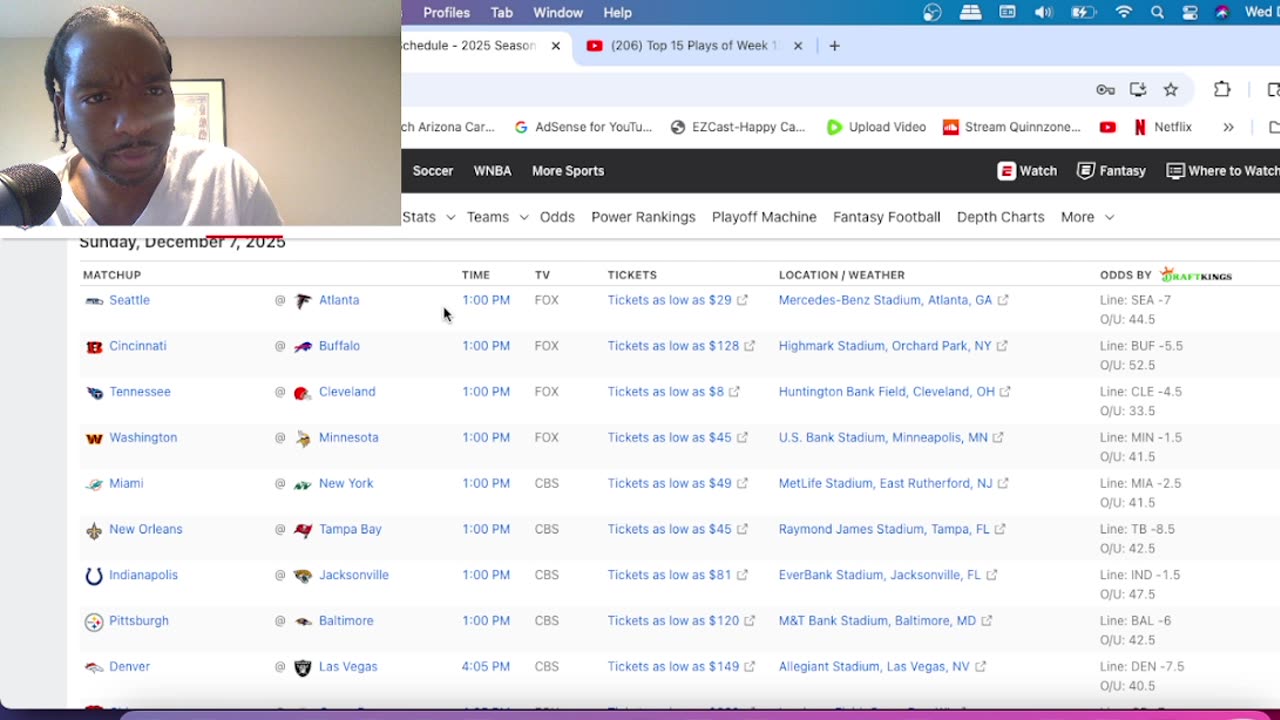This screenshot has height=720, width=1280.
Task: Open the Mercedes-Benz Stadium location link
Action: (x=885, y=300)
